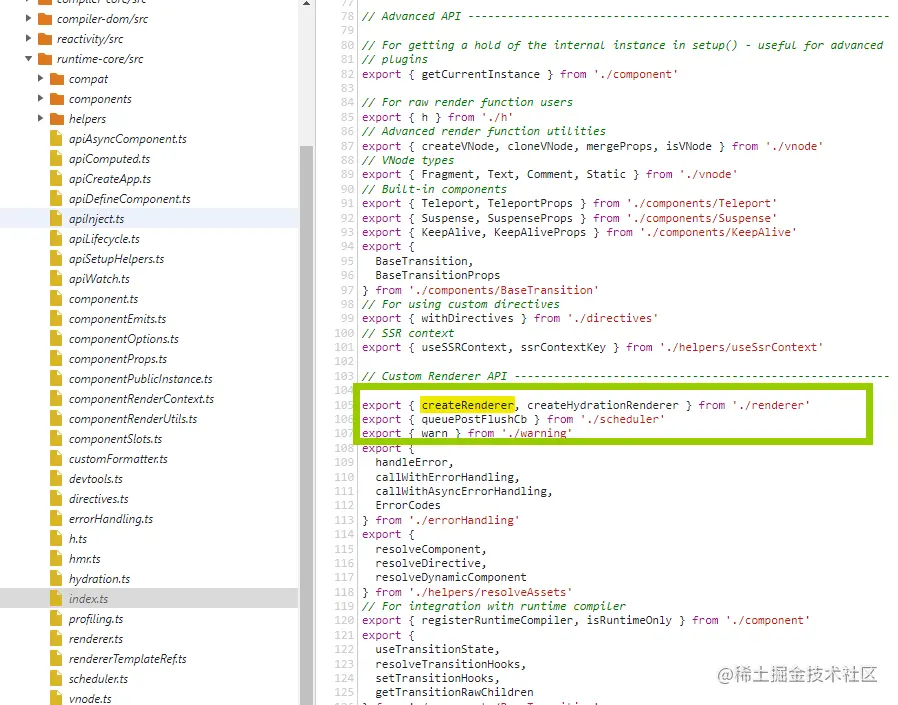Viewport: 898px width, 705px height.
Task: Click the components folder icon
Action: (x=57, y=99)
